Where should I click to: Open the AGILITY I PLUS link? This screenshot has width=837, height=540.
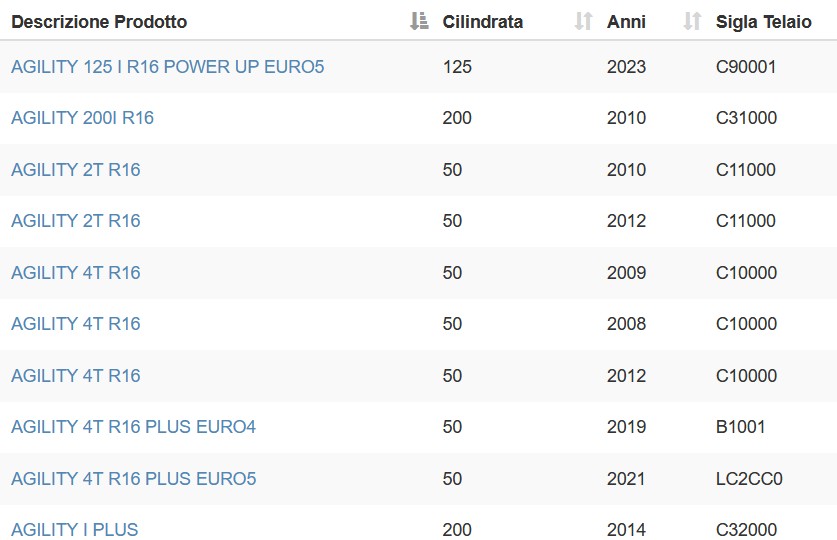(75, 530)
